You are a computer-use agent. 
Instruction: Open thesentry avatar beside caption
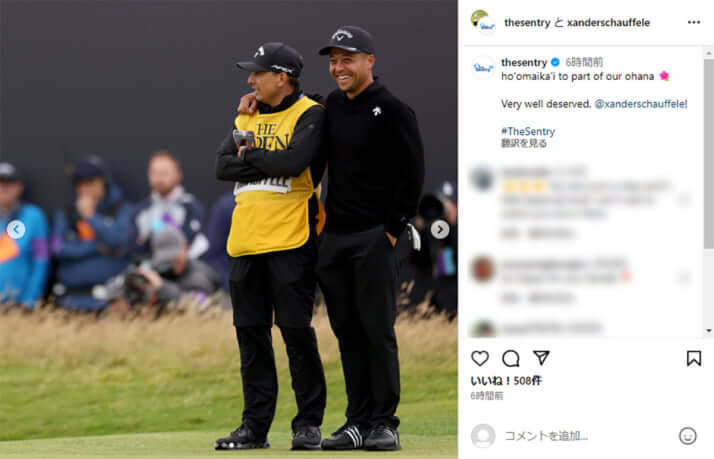click(483, 67)
